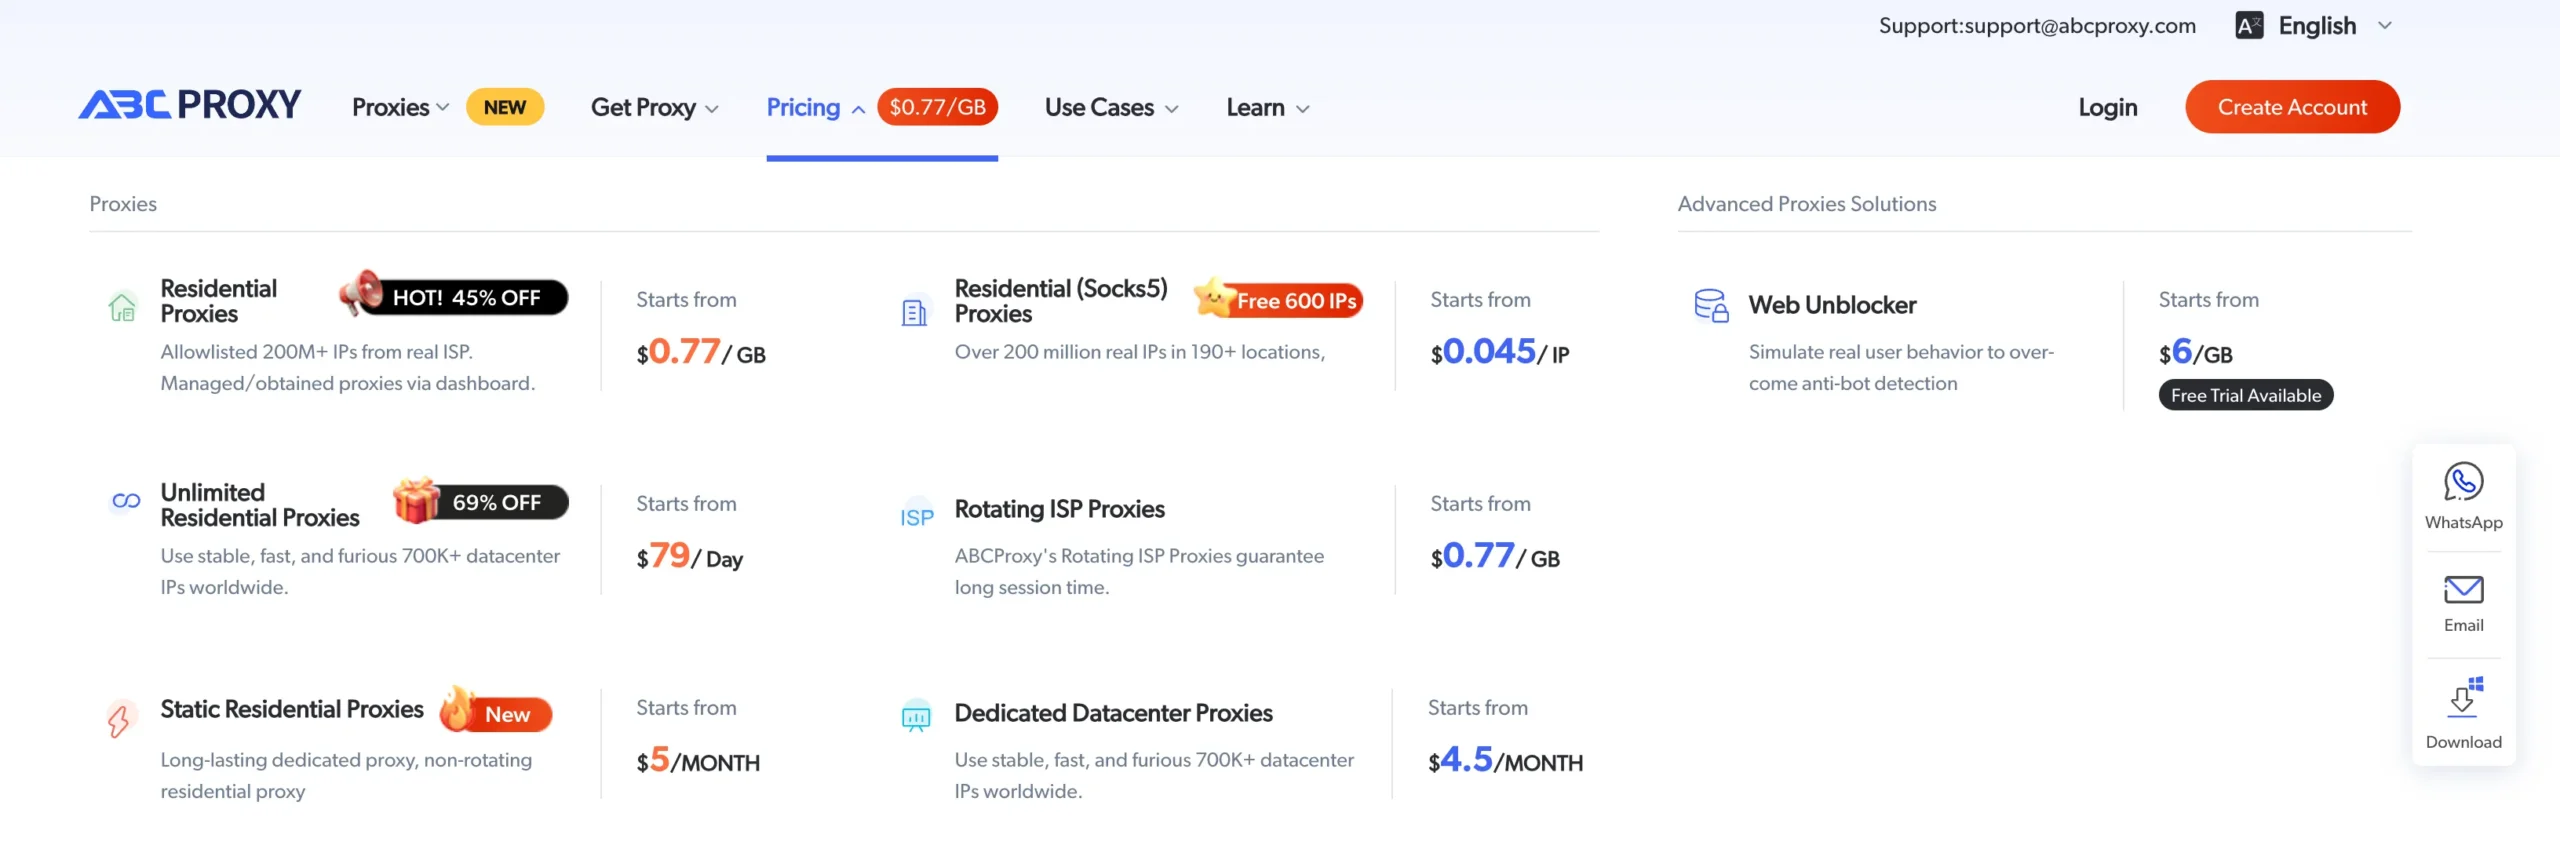
Task: Click the Residential Socks5 Proxies document icon
Action: click(914, 313)
